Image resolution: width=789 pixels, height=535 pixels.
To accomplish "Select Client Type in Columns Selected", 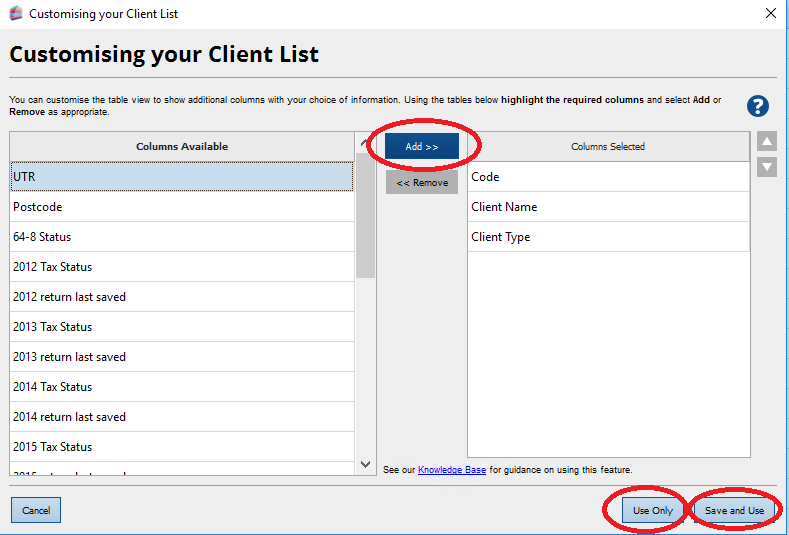I will point(608,237).
